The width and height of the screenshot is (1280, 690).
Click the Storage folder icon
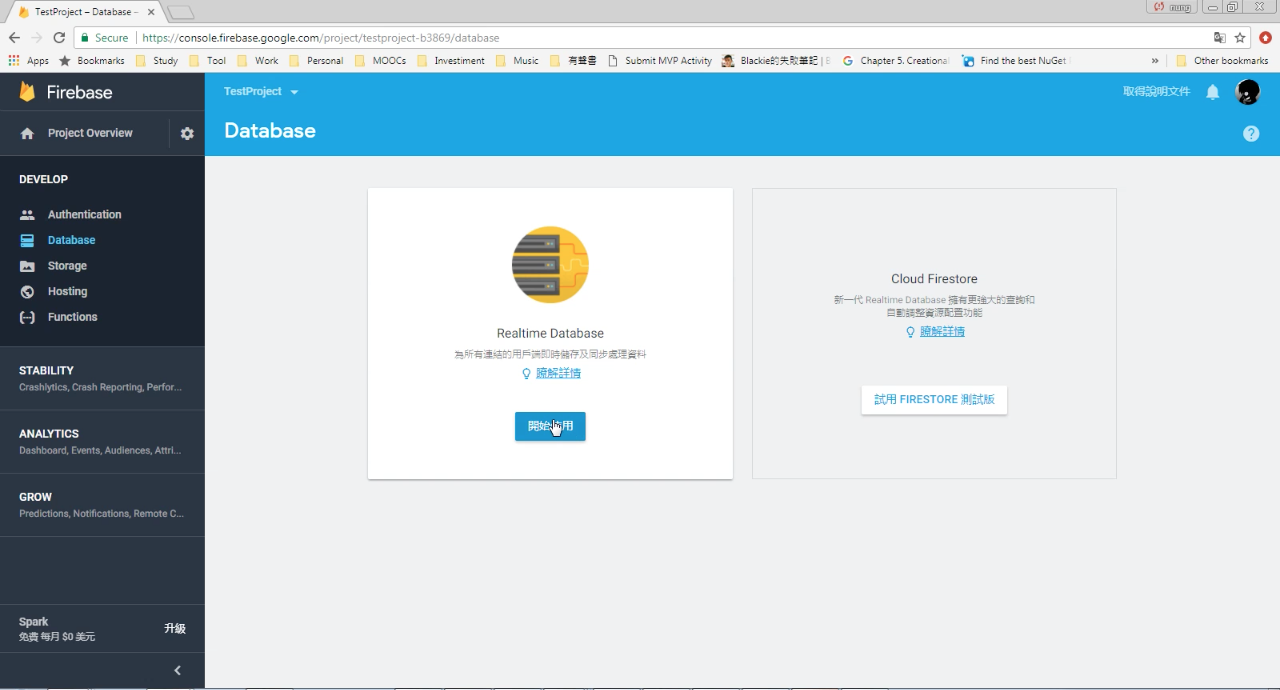pos(27,266)
